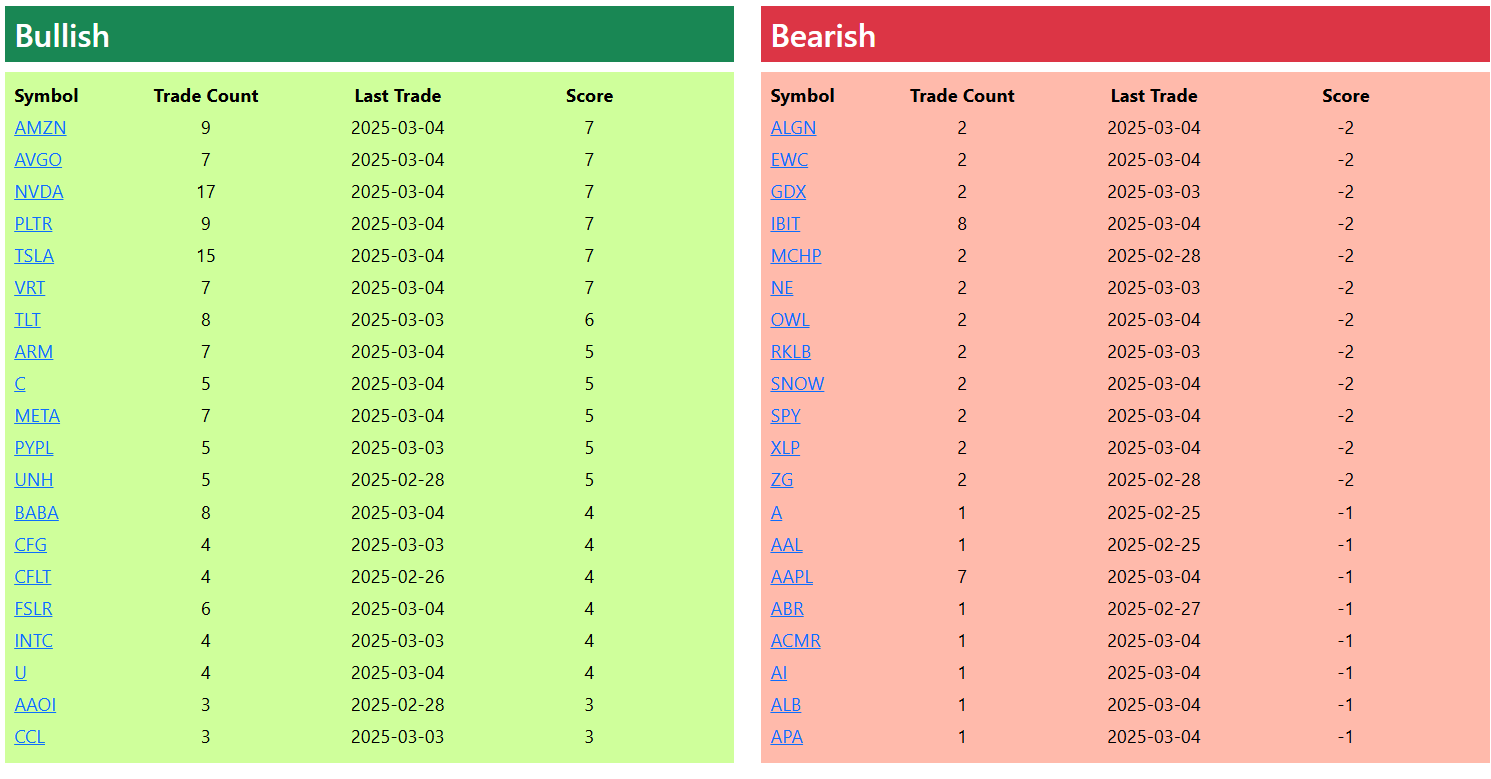Click the Bearish table Last Trade header

(1154, 96)
